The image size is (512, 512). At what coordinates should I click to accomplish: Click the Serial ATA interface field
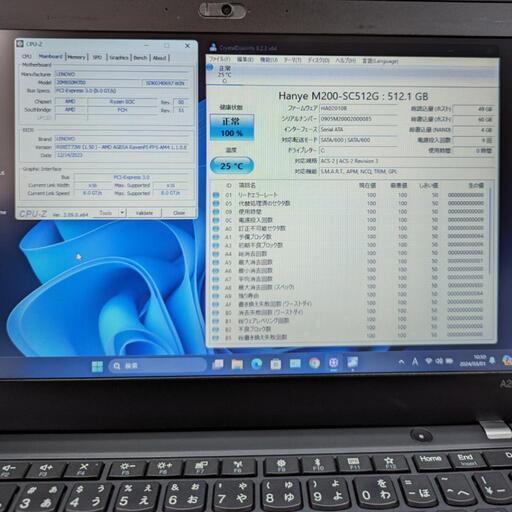(x=358, y=129)
